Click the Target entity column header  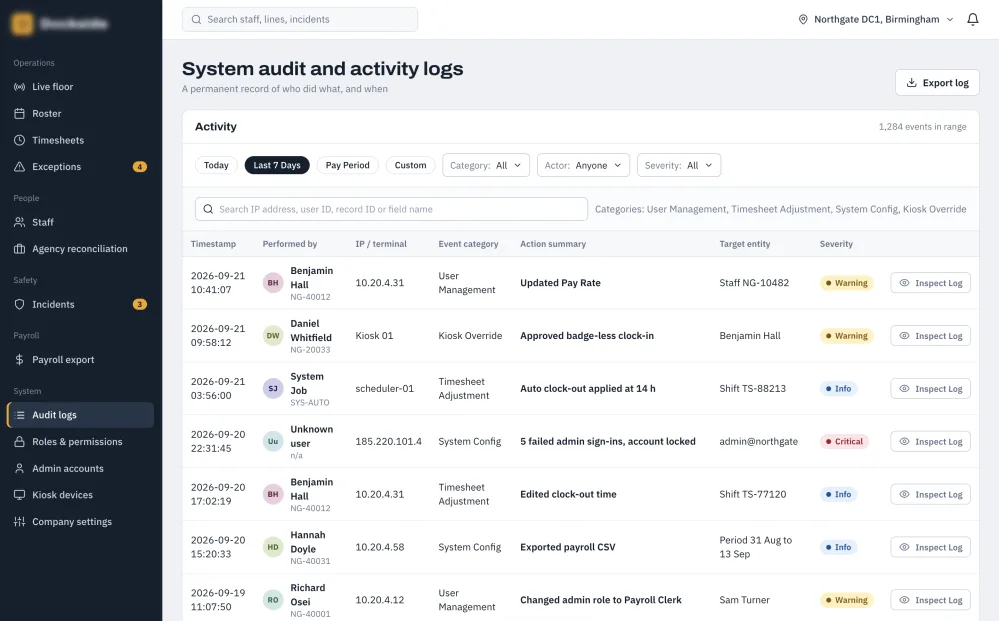(x=745, y=244)
